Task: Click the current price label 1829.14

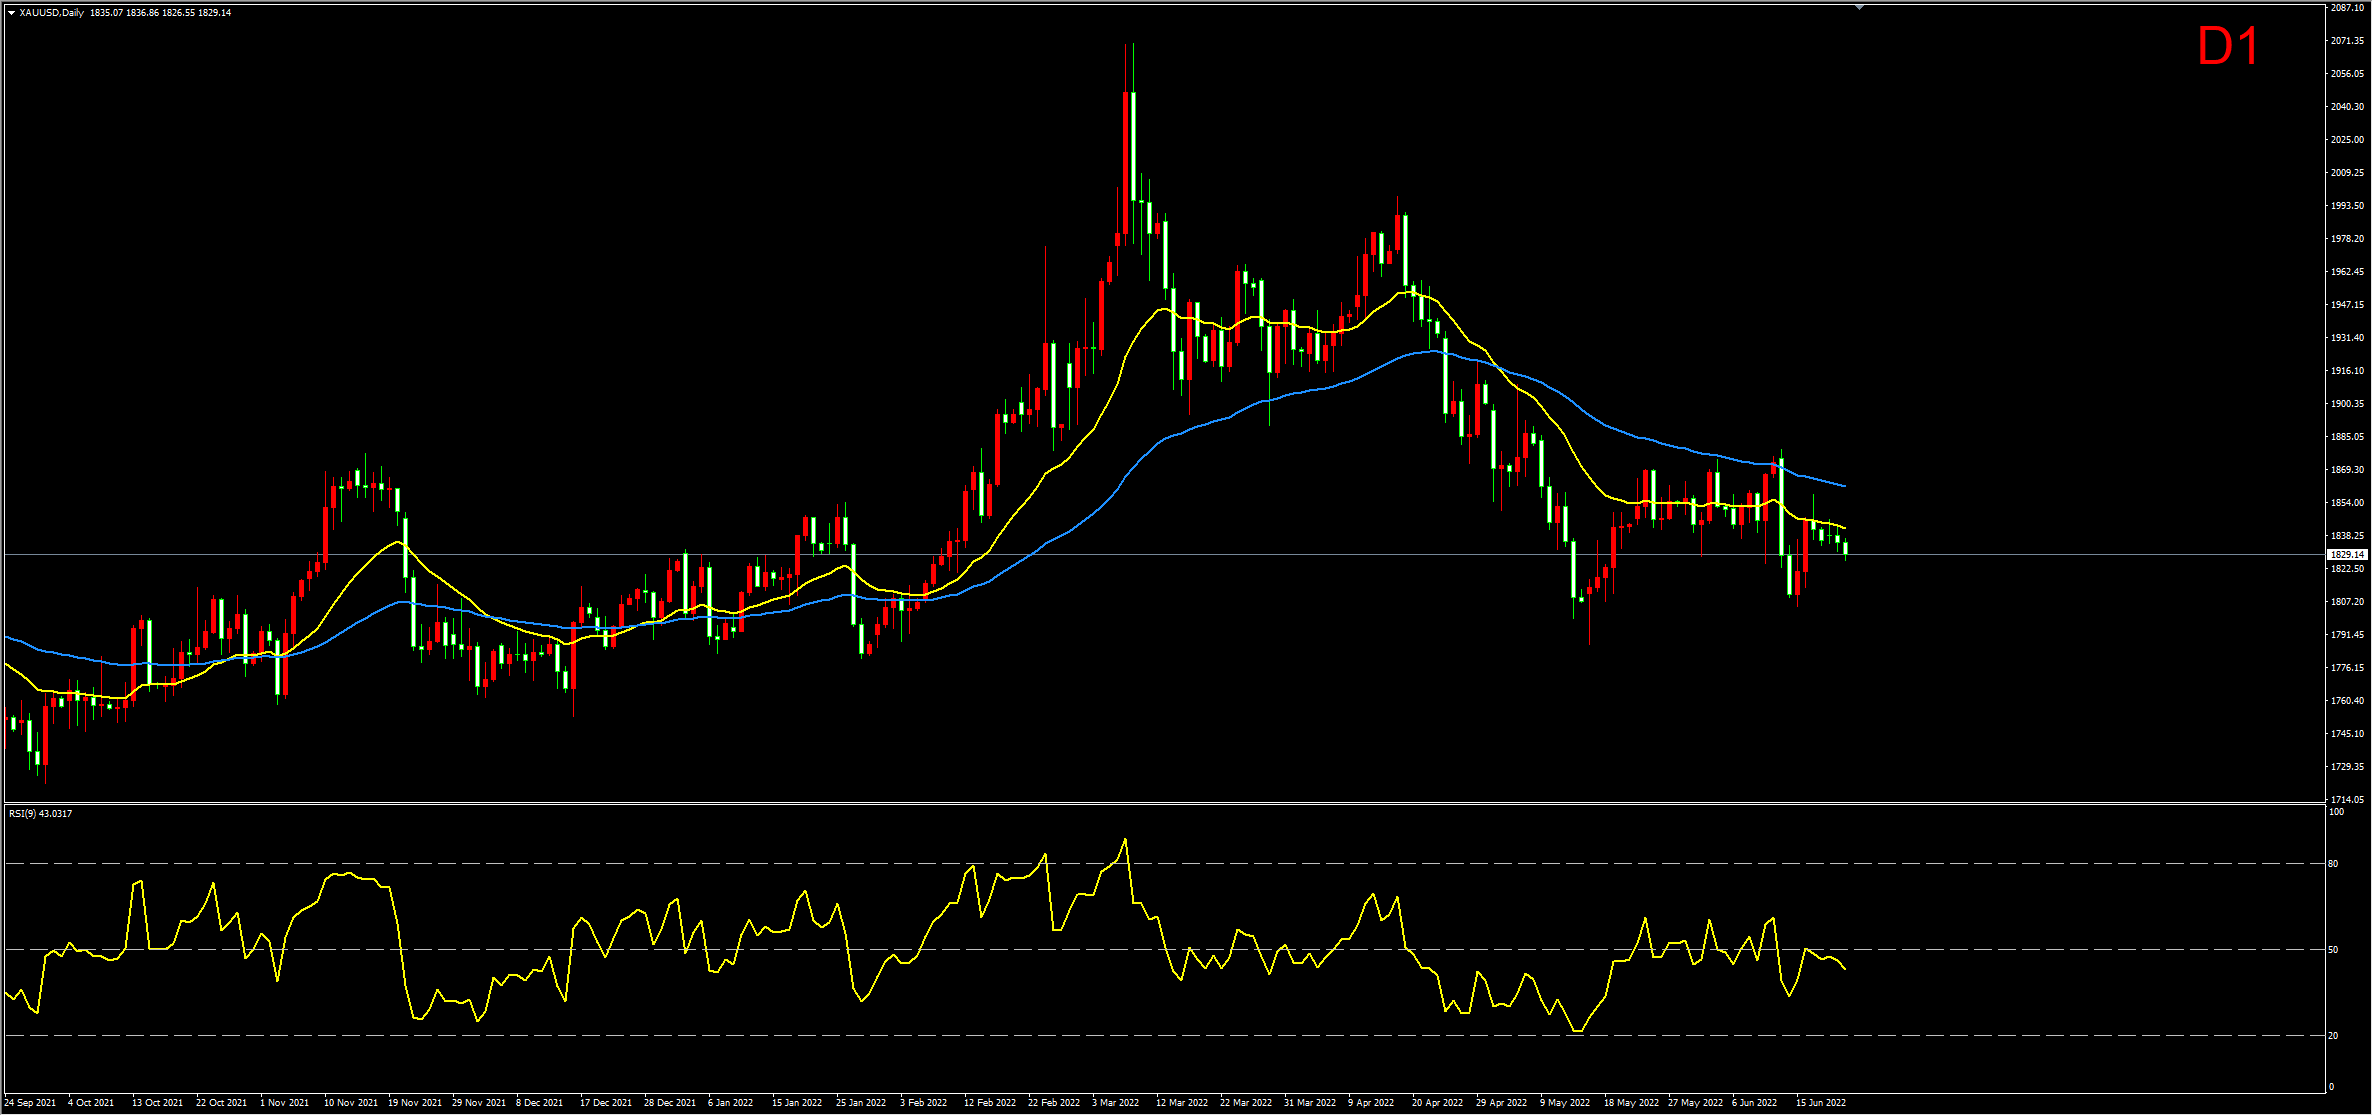Action: click(2347, 554)
